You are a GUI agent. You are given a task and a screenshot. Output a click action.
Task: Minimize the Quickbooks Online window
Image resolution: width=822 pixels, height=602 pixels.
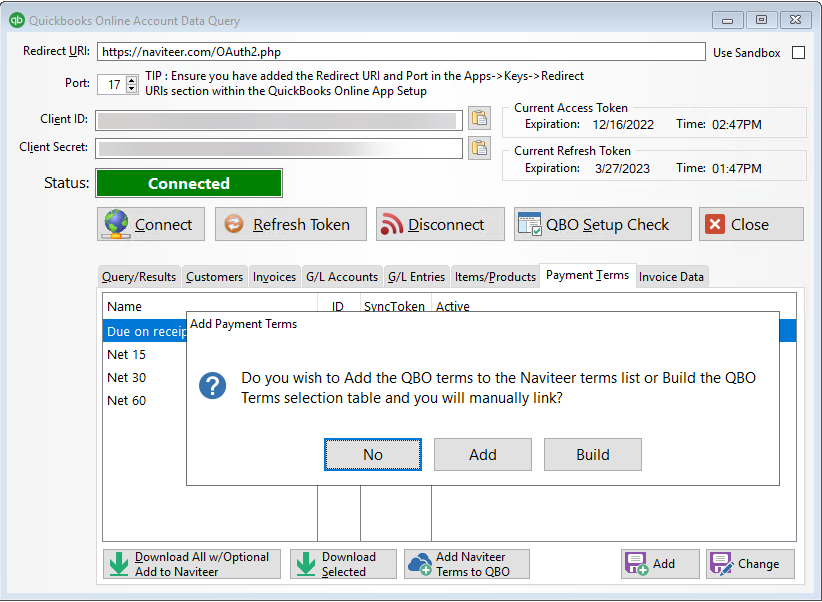coord(727,20)
